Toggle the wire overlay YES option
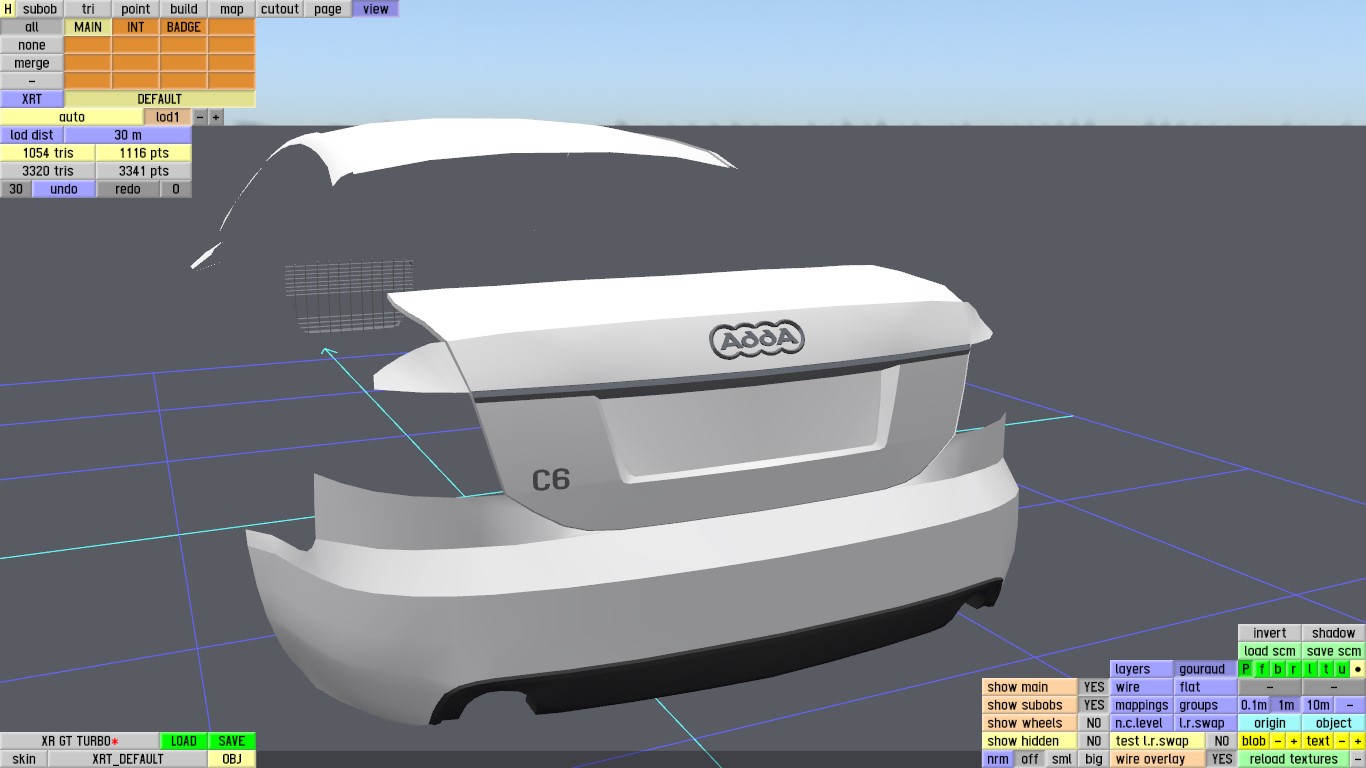The image size is (1366, 768). (x=1221, y=759)
